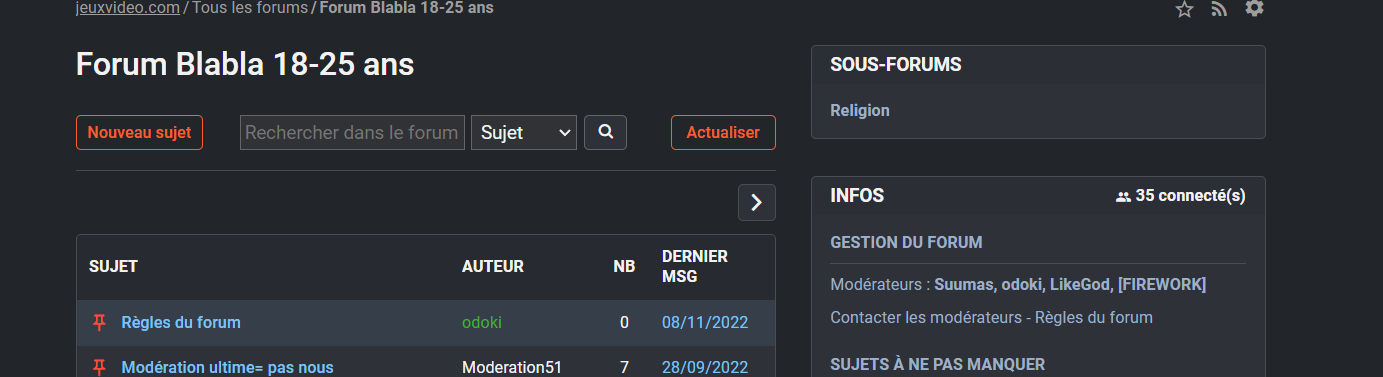Go to Tous les forums breadcrumb
This screenshot has height=377, width=1383.
click(250, 8)
